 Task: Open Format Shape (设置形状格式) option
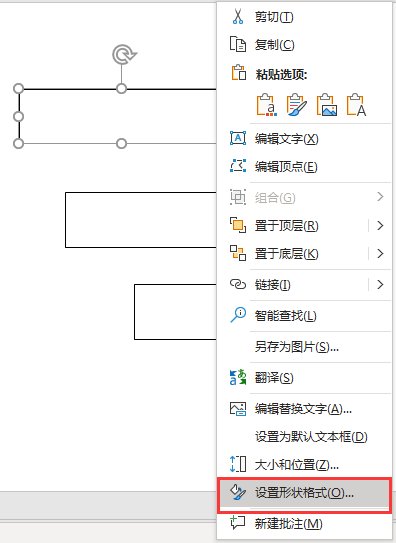[304, 493]
